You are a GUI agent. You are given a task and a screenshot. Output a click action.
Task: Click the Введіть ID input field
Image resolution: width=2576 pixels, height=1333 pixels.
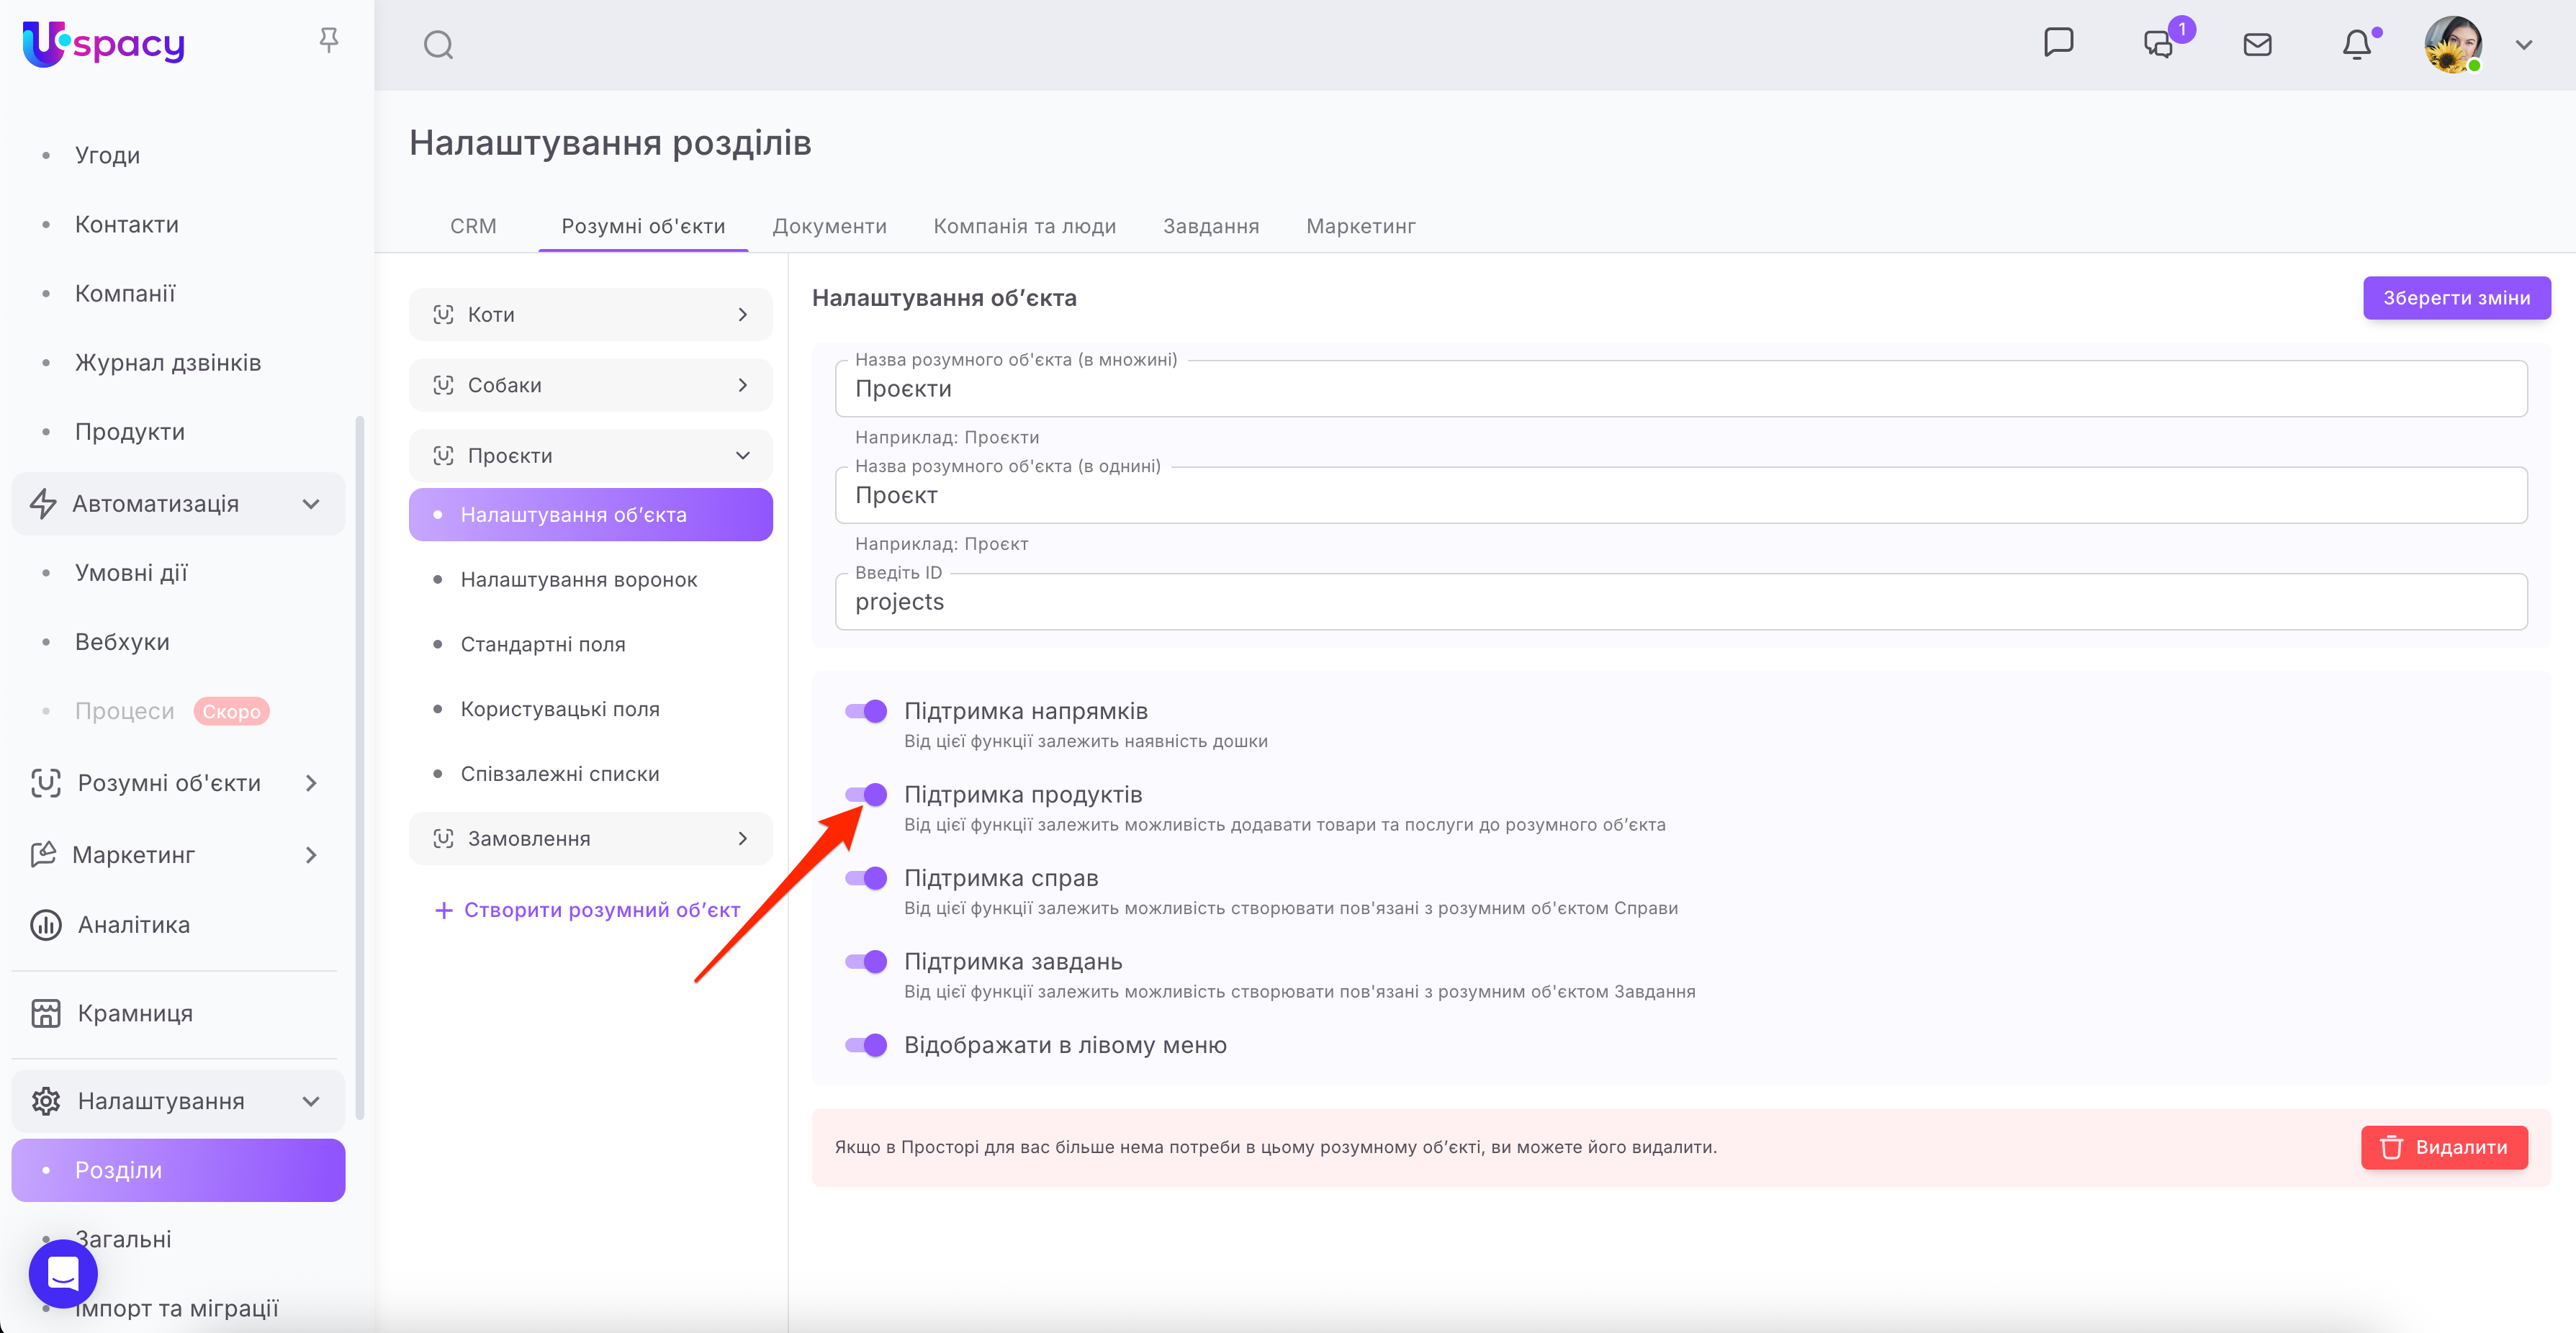(1680, 602)
